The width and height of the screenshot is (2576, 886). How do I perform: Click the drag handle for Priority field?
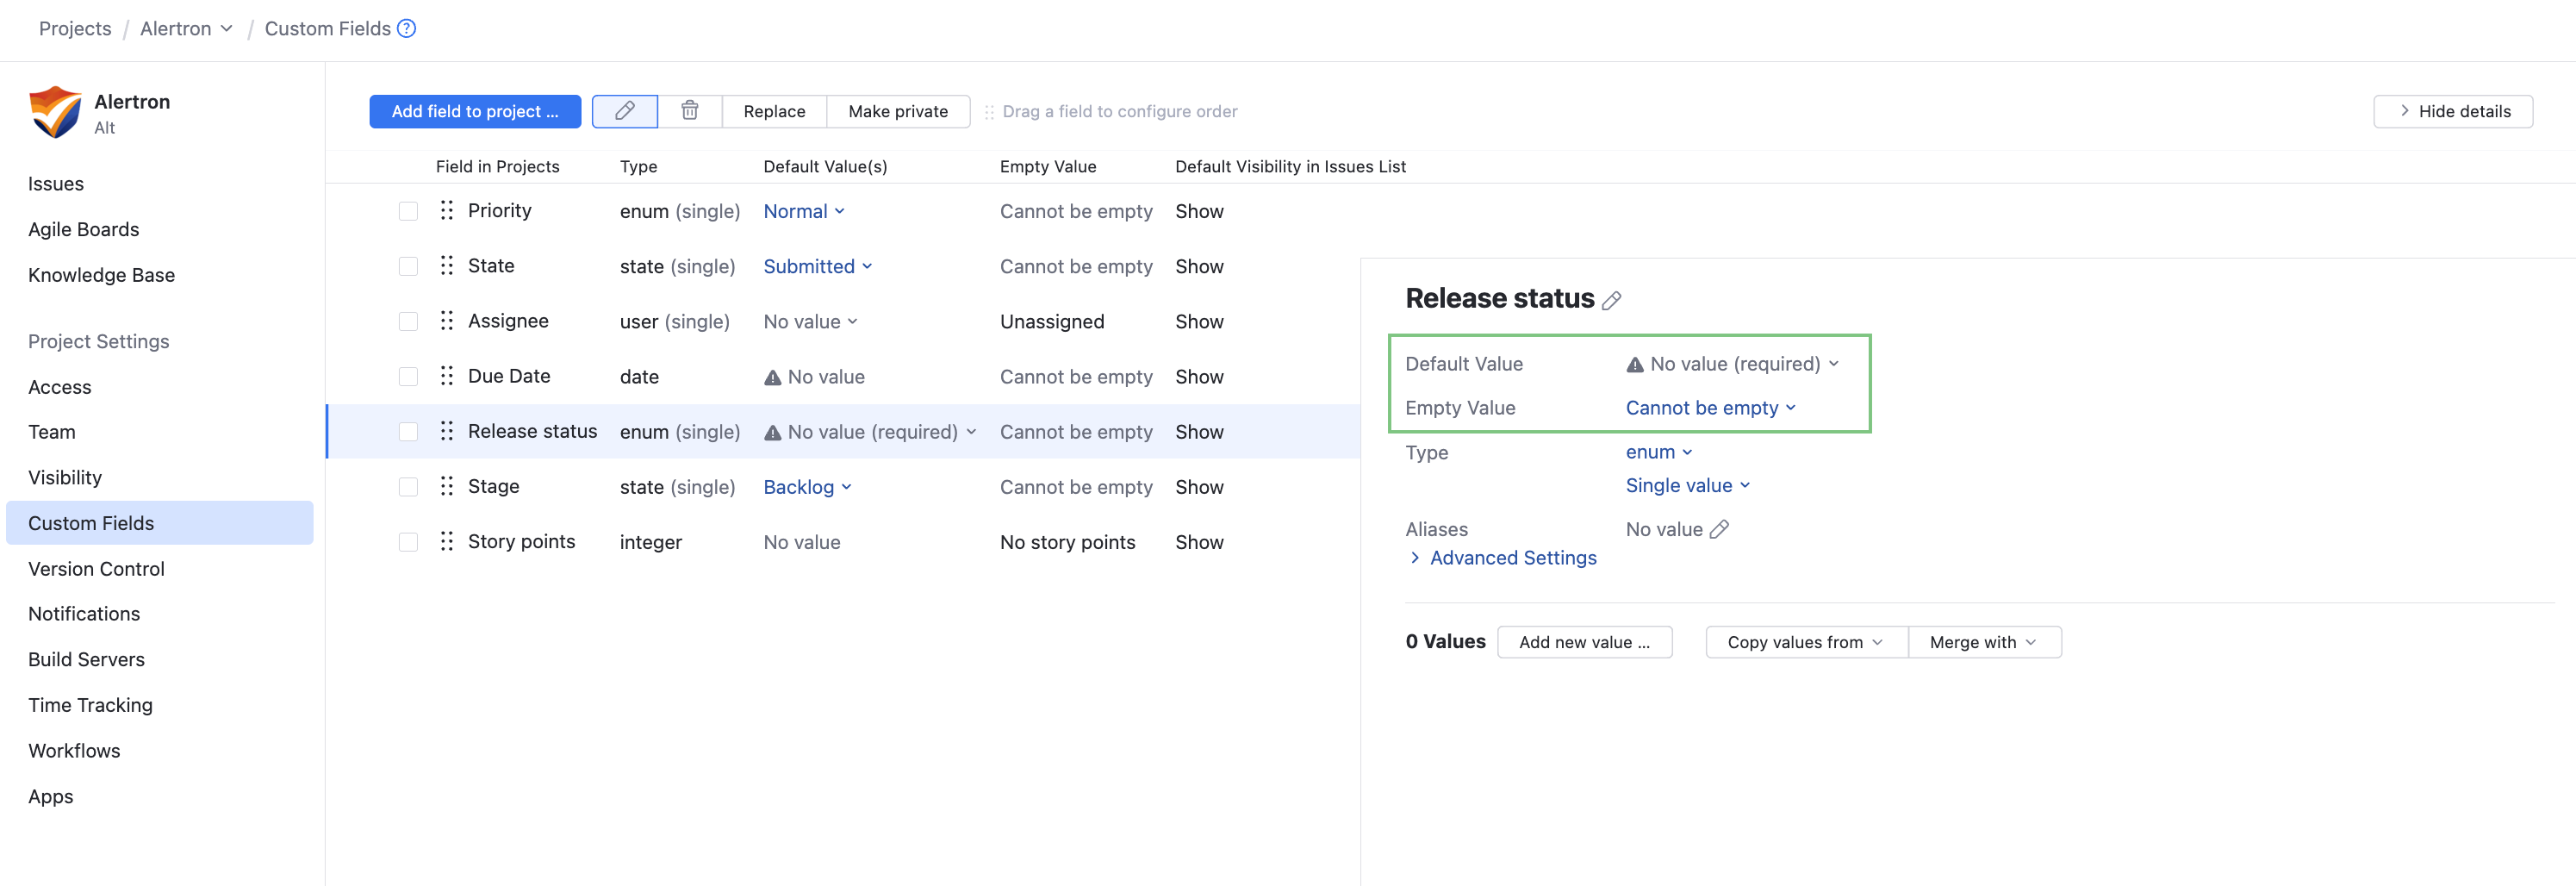(x=446, y=211)
